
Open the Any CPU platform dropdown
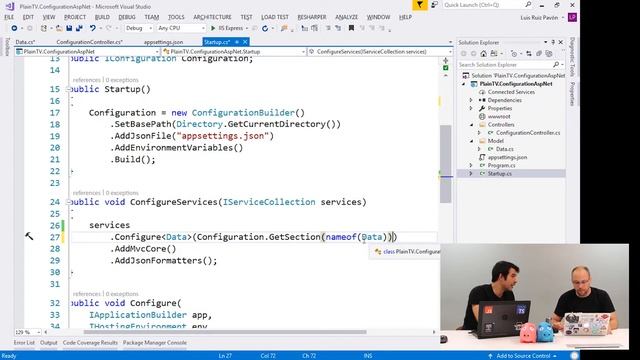click(x=181, y=28)
